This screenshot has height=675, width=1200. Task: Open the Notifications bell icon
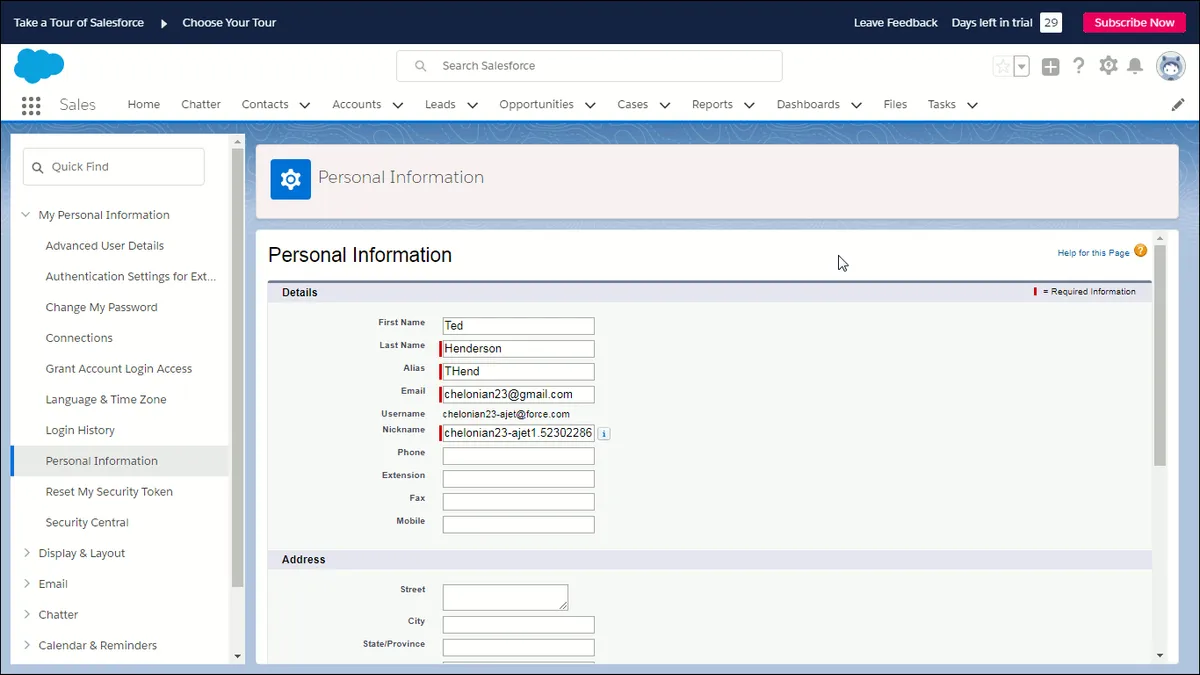pyautogui.click(x=1135, y=66)
